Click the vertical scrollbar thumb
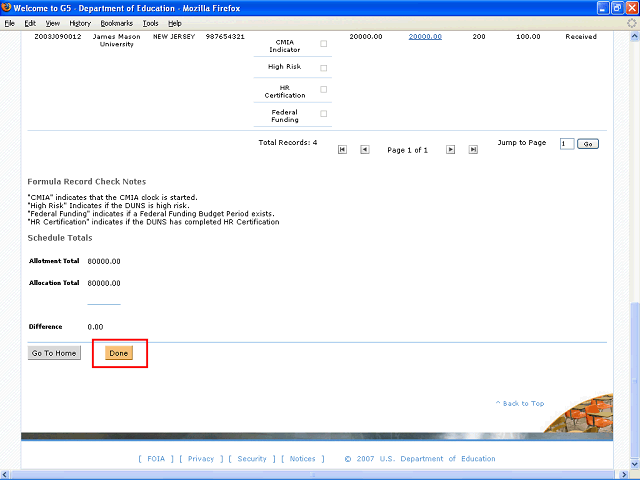 click(x=635, y=381)
